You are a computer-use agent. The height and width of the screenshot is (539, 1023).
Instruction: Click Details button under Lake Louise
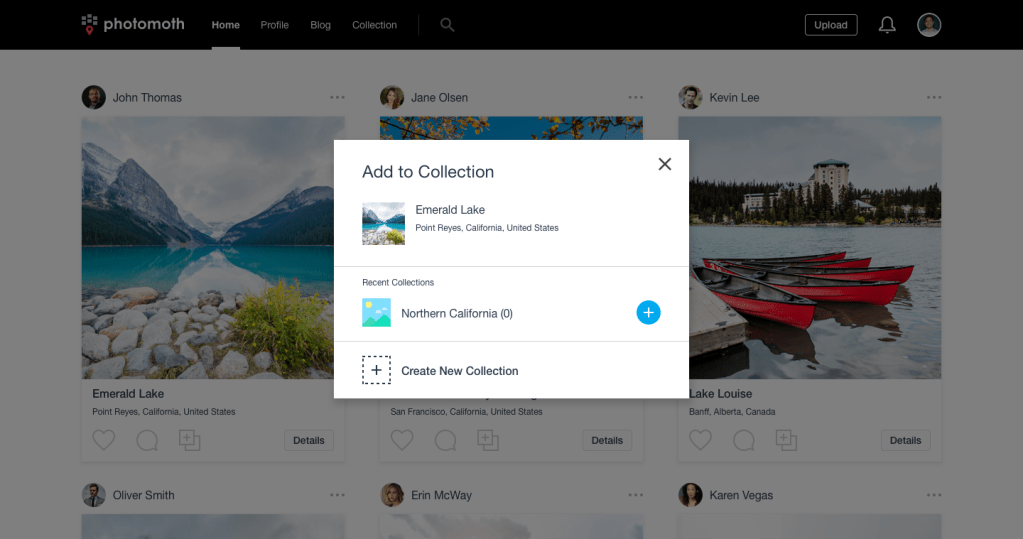905,440
